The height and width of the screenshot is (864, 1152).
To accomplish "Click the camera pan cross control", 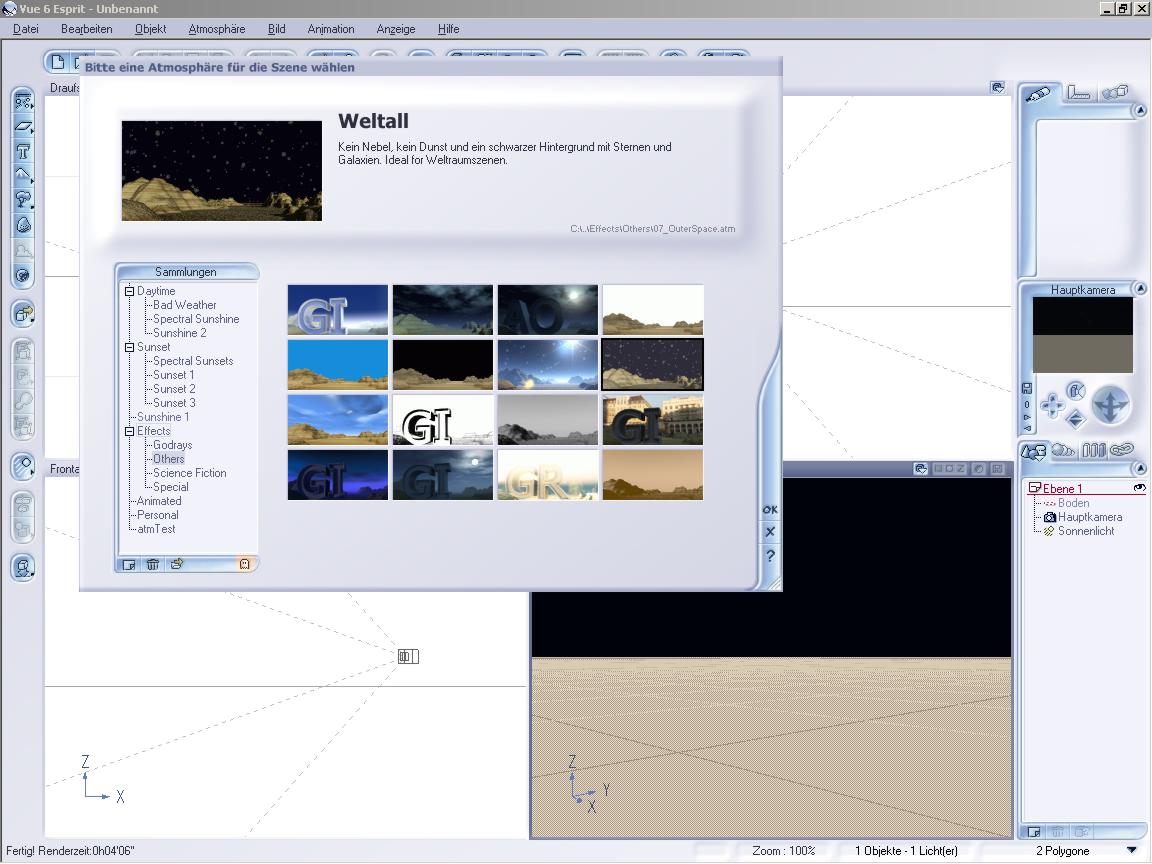I will tap(1052, 405).
